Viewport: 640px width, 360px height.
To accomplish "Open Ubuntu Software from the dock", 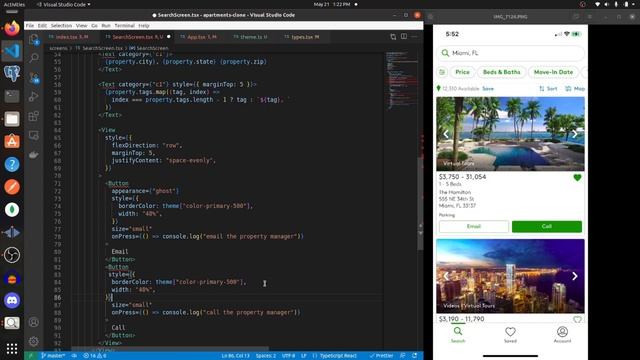I will (x=12, y=142).
